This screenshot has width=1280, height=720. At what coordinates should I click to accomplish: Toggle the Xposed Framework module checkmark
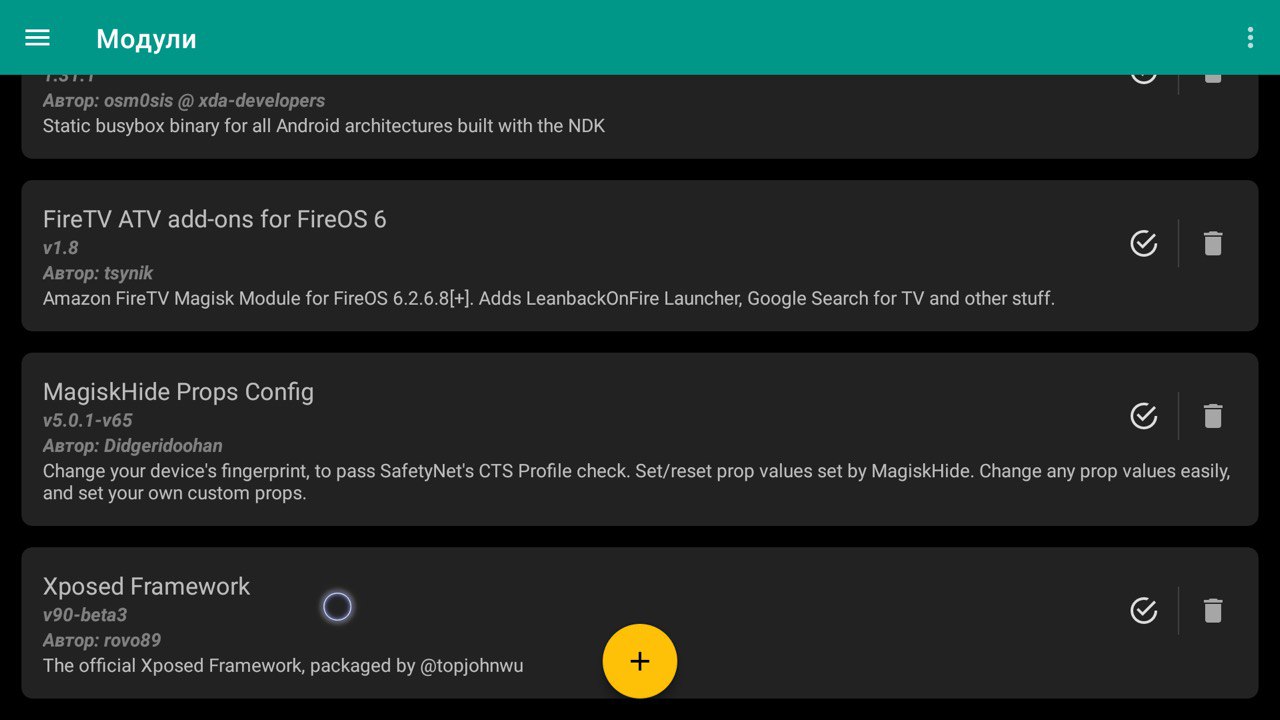coord(1143,610)
